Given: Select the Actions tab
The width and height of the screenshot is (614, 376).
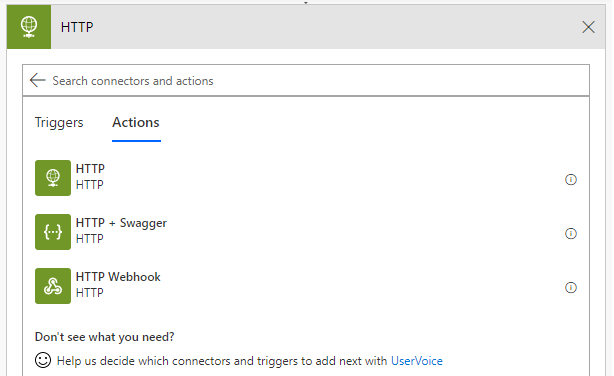Looking at the screenshot, I should (x=136, y=123).
